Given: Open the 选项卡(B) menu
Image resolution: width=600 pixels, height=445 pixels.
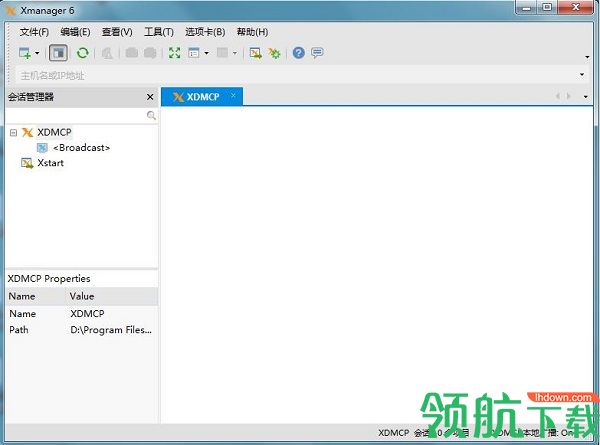Looking at the screenshot, I should pos(205,32).
